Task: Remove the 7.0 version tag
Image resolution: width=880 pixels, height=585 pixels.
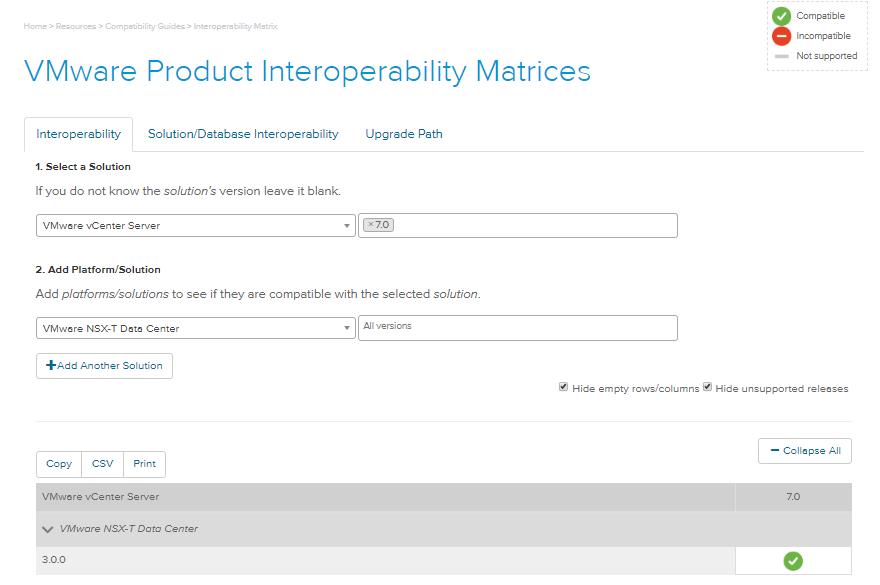Action: pyautogui.click(x=370, y=225)
